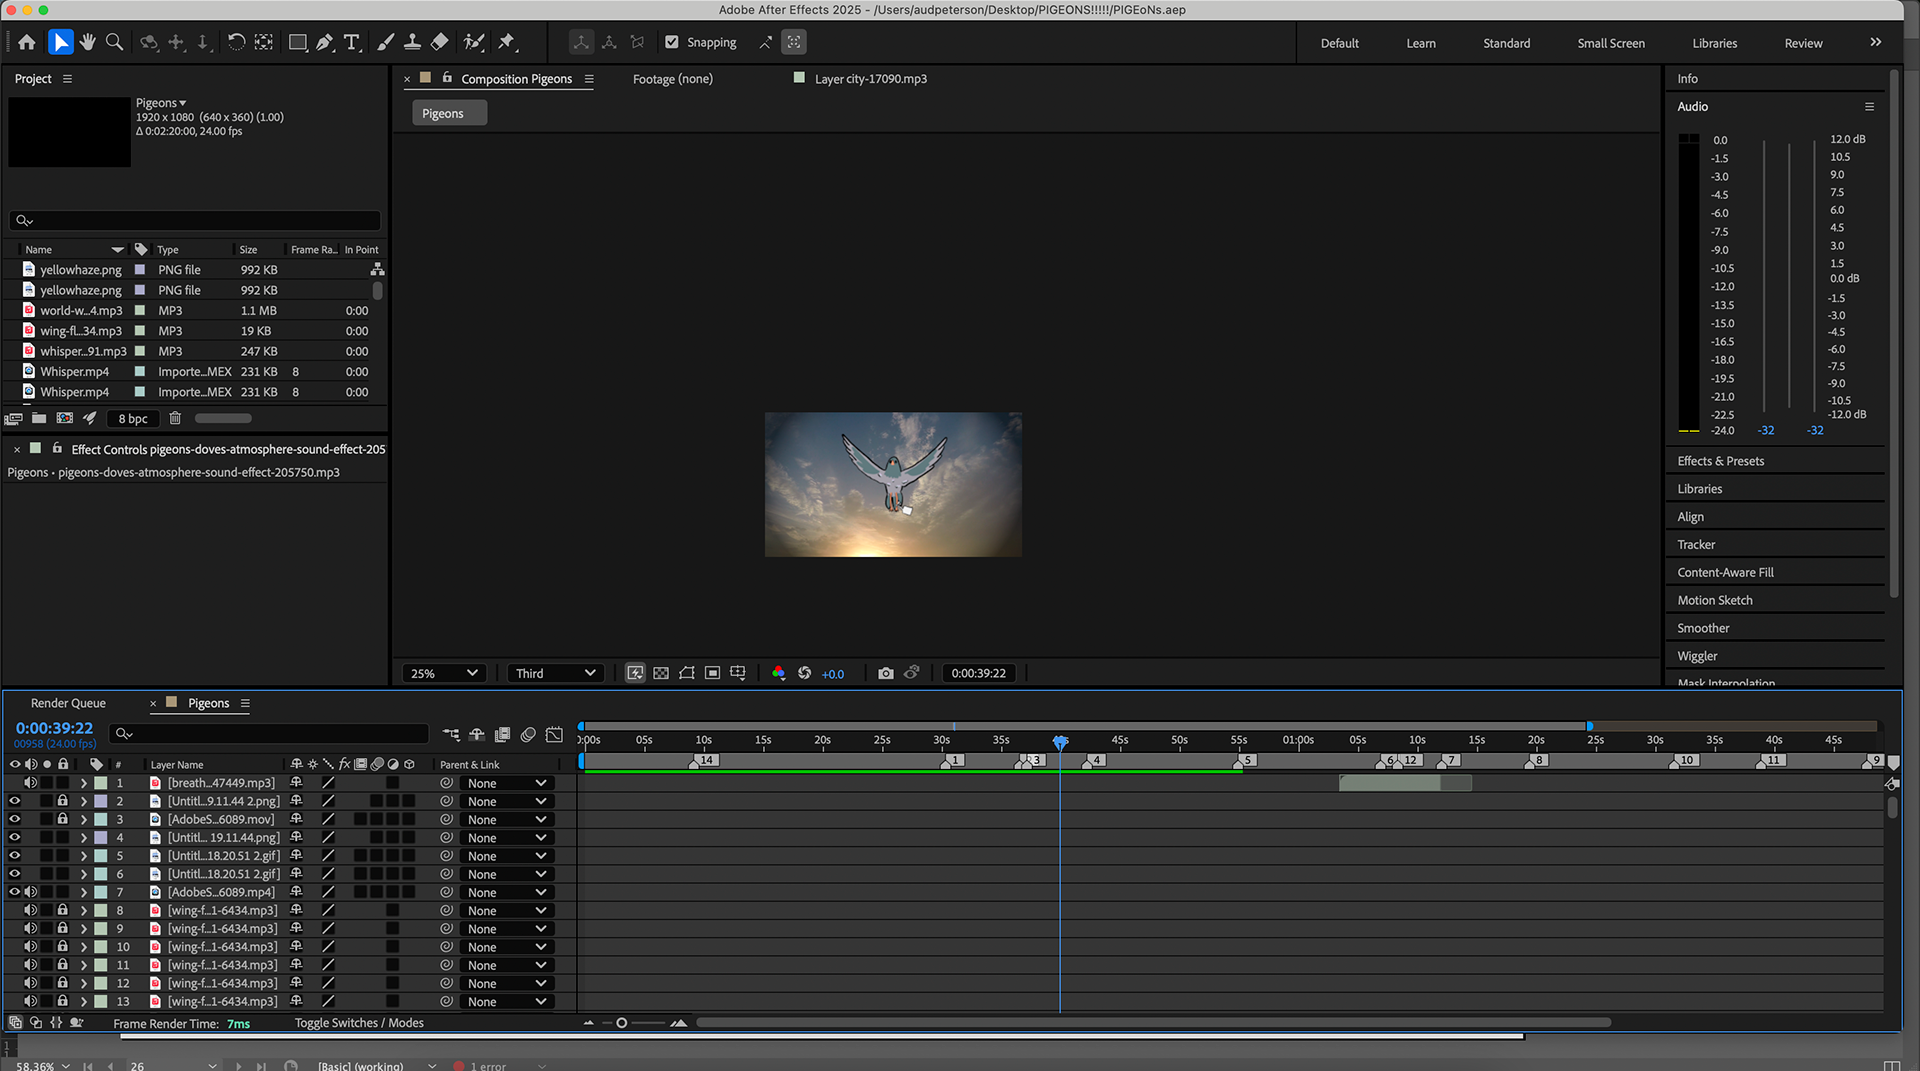1920x1071 pixels.
Task: Open the Show Channel color icon
Action: [x=778, y=673]
